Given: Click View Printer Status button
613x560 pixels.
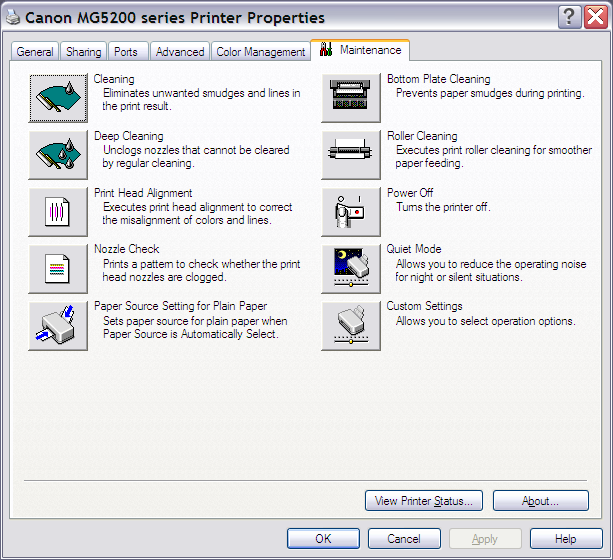Looking at the screenshot, I should (x=424, y=501).
